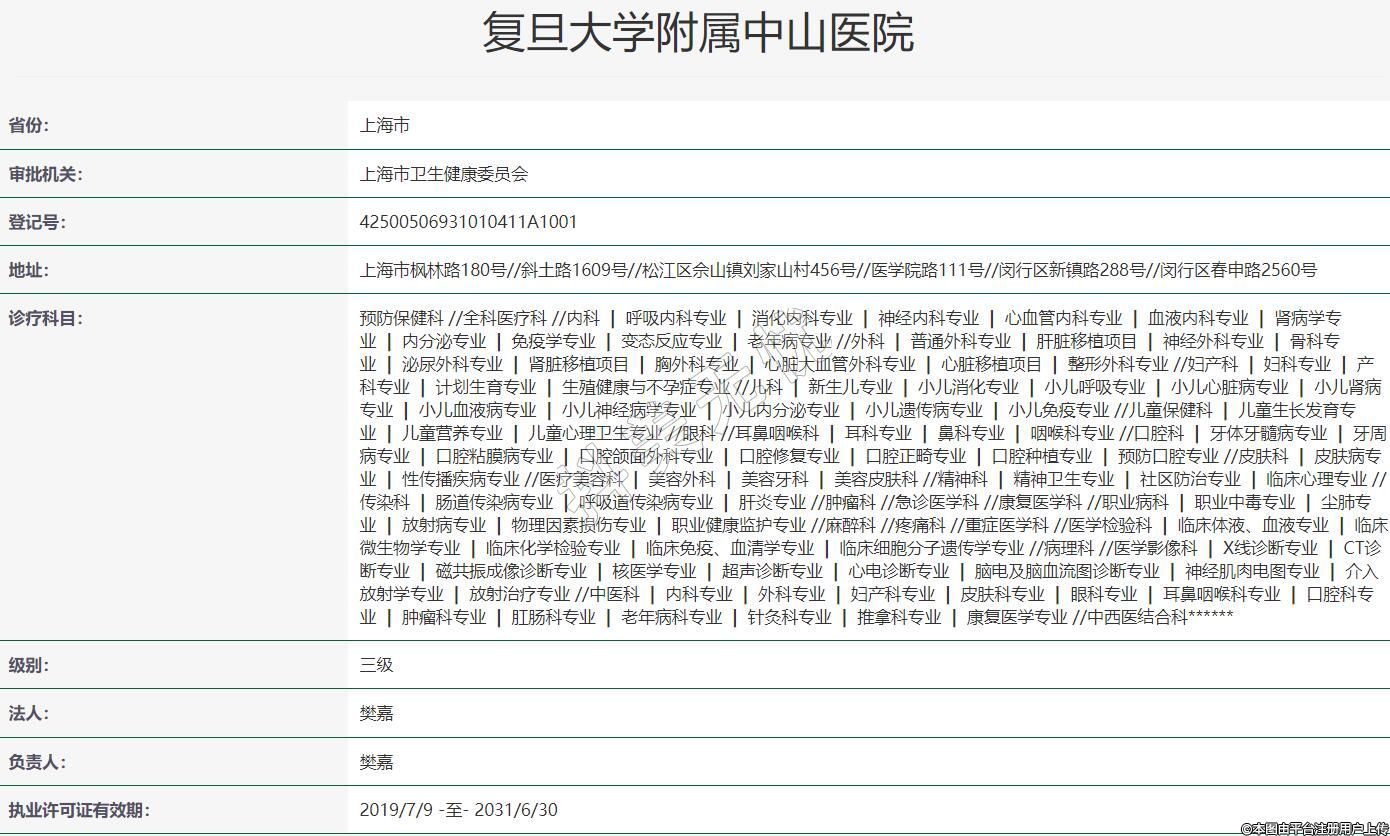Select the 法人 row label
Viewport: 1390px width, 836px height.
pos(29,713)
